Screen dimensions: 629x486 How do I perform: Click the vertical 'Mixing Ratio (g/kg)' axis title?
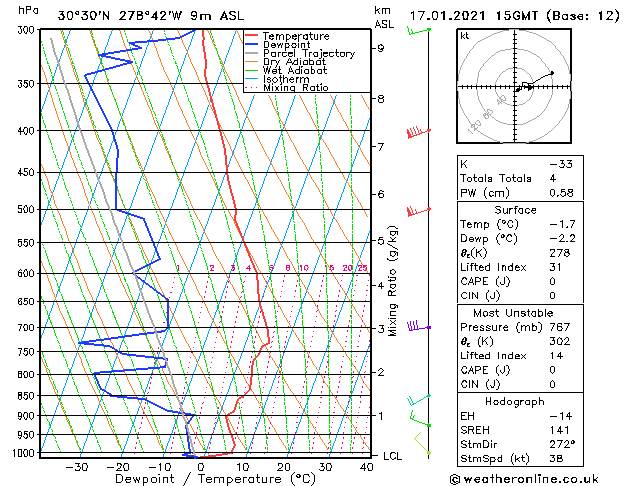point(392,281)
